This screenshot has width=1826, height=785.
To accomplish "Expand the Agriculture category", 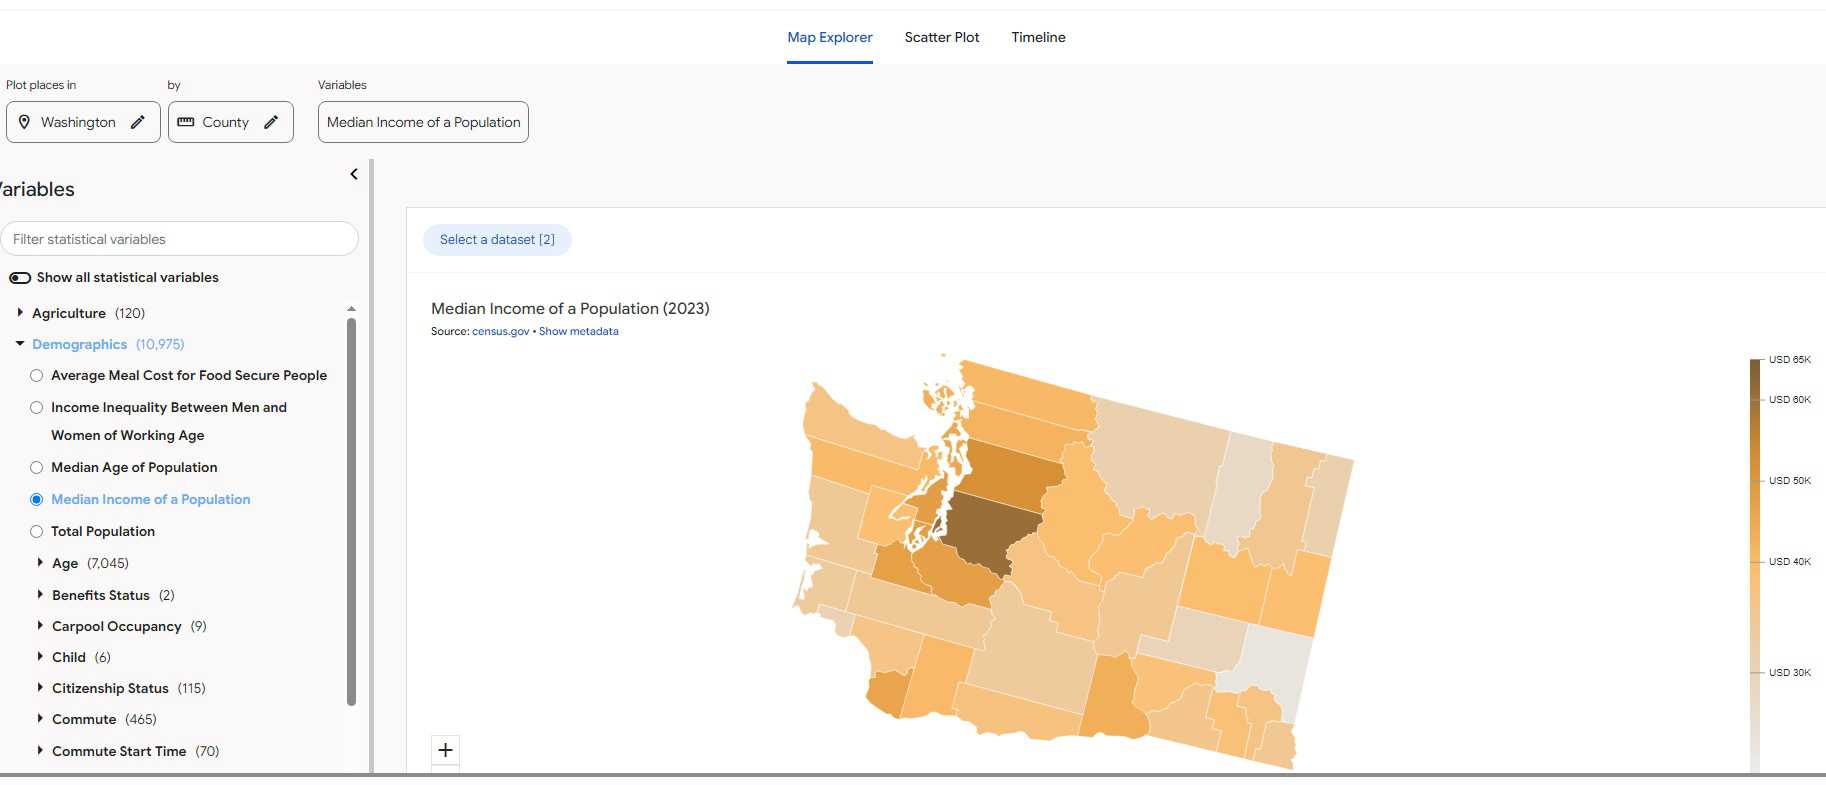I will click(20, 313).
